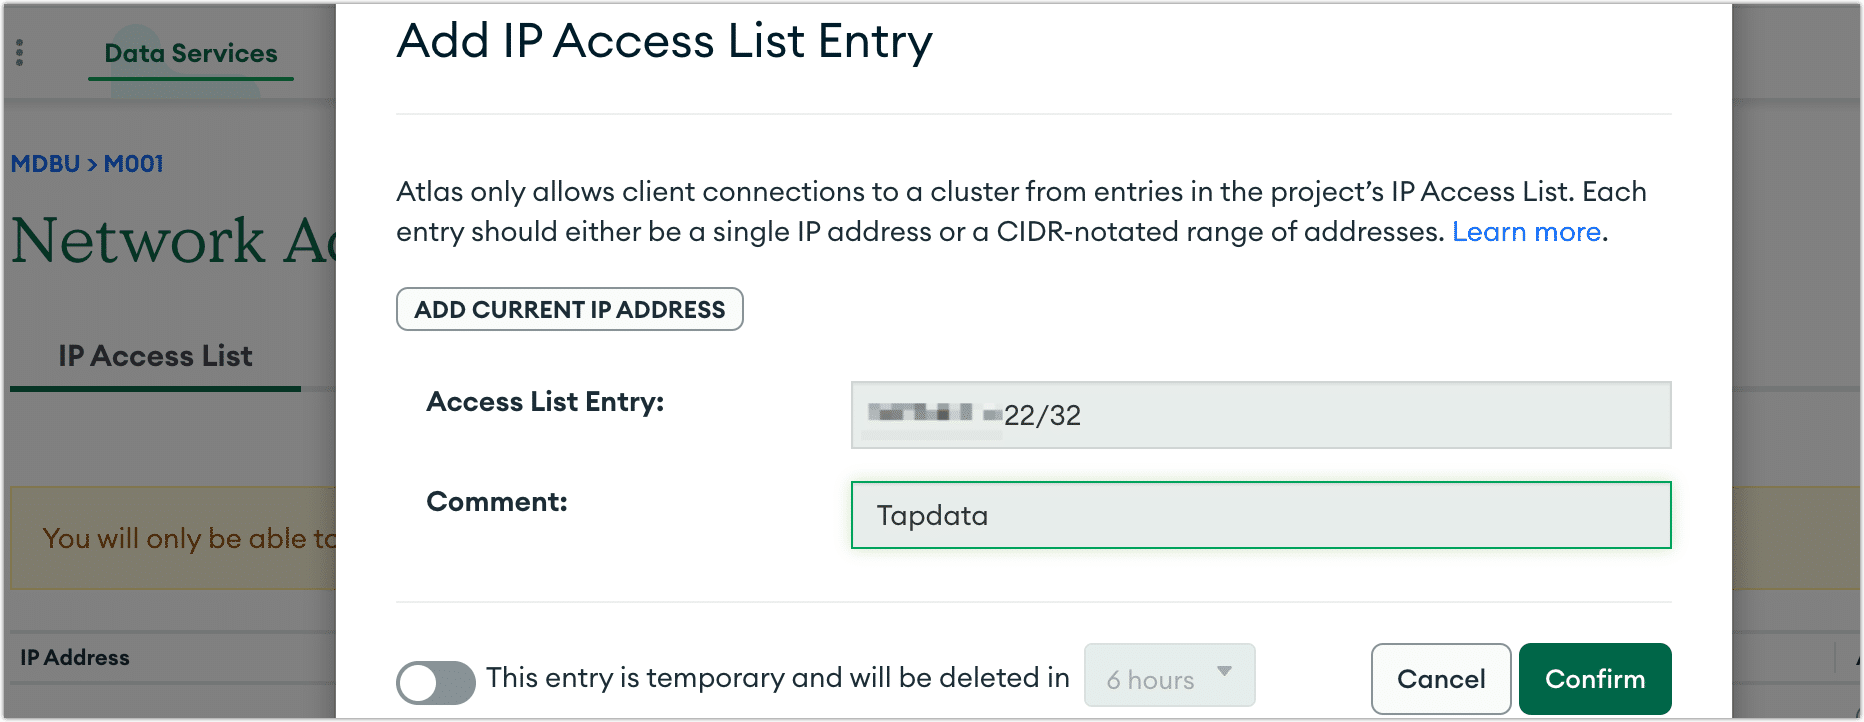Click the vertical three-dot menu icon

tap(19, 54)
